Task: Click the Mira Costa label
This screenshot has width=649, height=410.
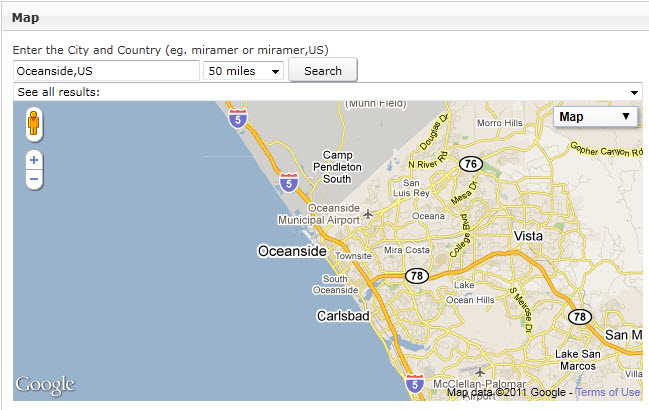Action: pyautogui.click(x=406, y=250)
